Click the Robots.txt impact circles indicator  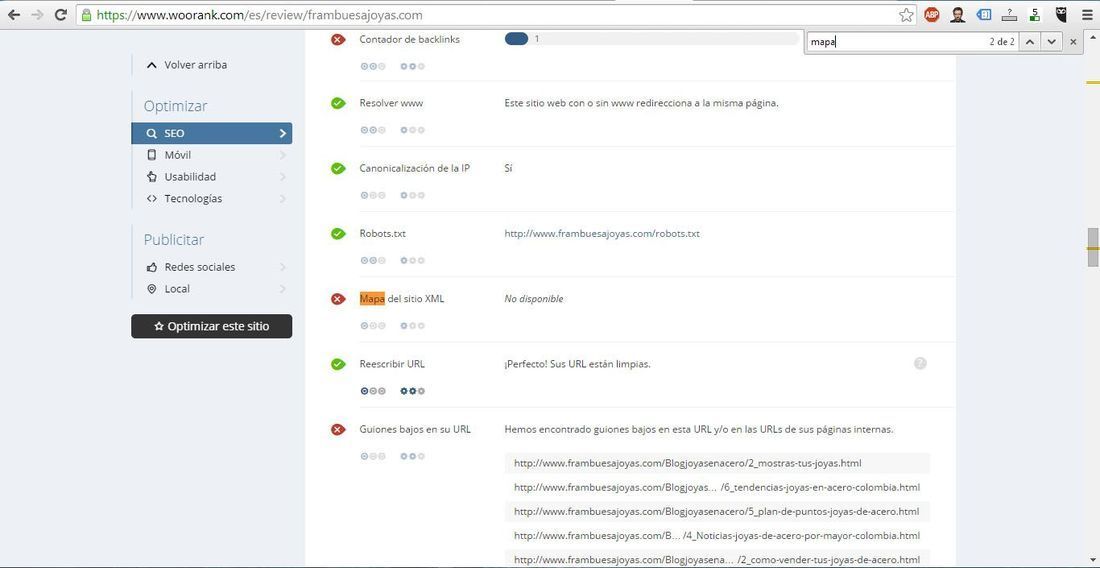pos(373,261)
